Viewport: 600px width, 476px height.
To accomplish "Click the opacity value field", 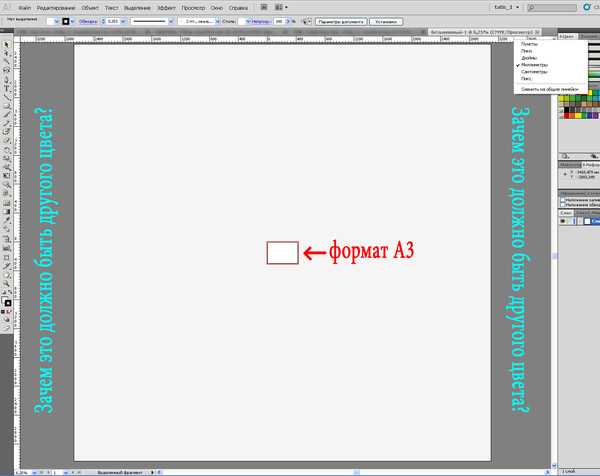I will click(x=279, y=21).
